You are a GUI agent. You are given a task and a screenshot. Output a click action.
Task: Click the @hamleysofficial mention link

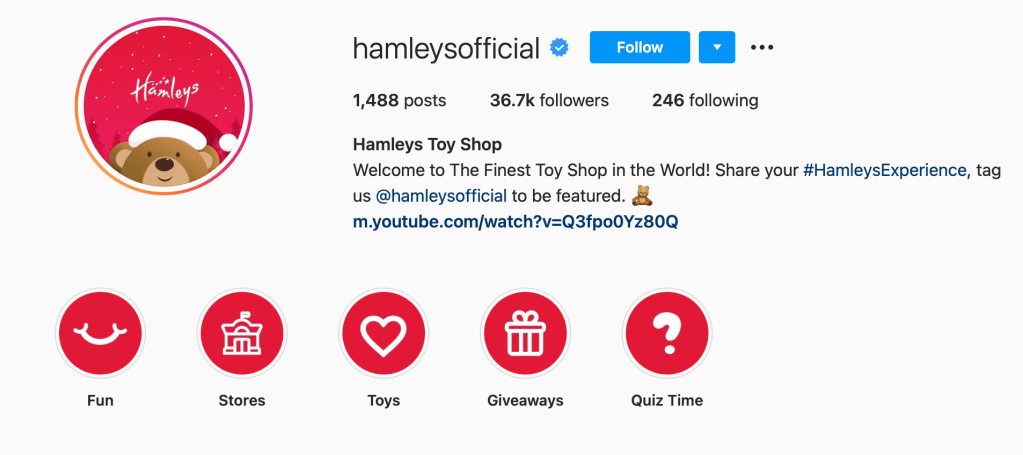click(441, 196)
